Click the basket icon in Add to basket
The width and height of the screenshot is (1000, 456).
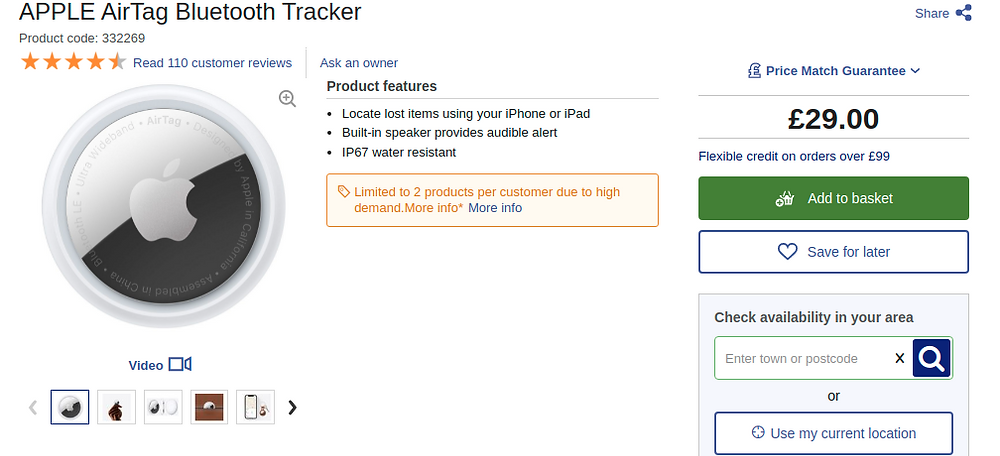784,198
